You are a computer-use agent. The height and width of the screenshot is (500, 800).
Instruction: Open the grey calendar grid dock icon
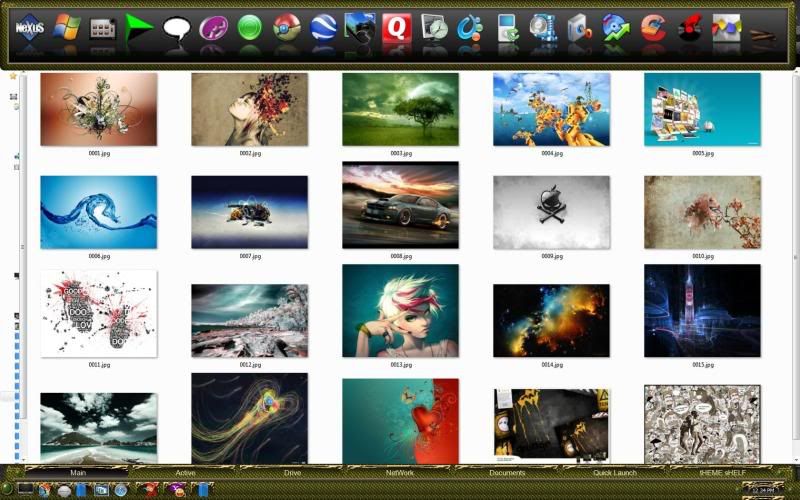(x=103, y=29)
